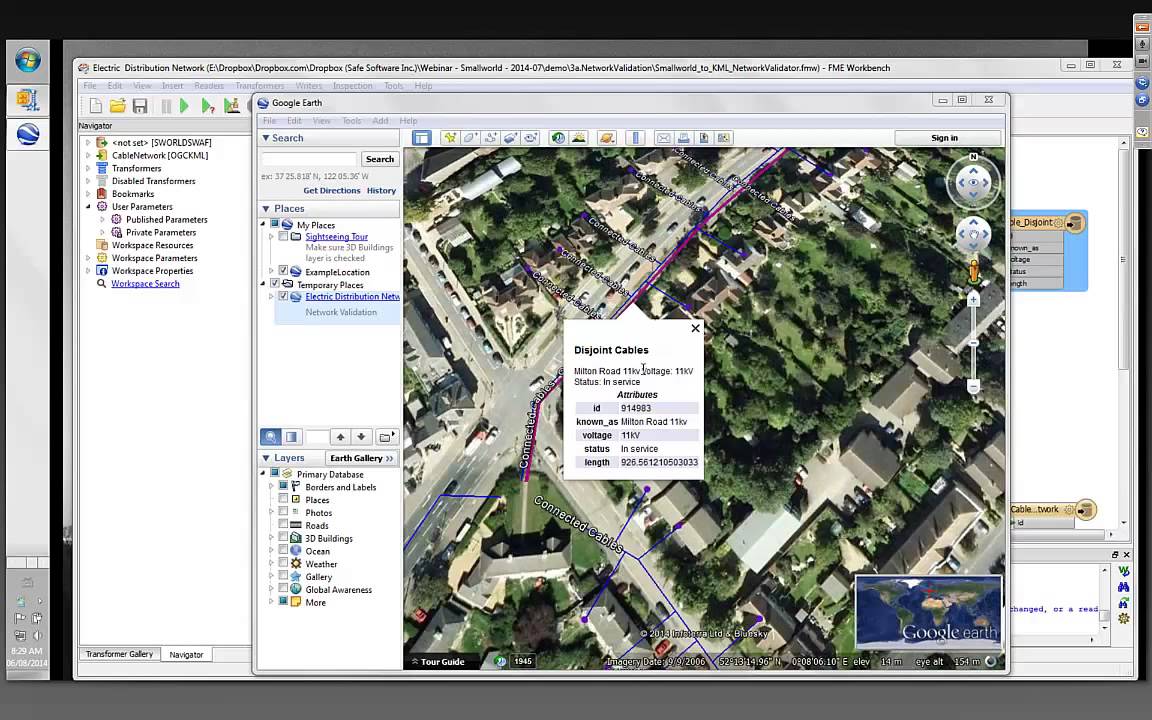Click the Get Directions link
Viewport: 1152px width, 720px height.
click(x=332, y=190)
